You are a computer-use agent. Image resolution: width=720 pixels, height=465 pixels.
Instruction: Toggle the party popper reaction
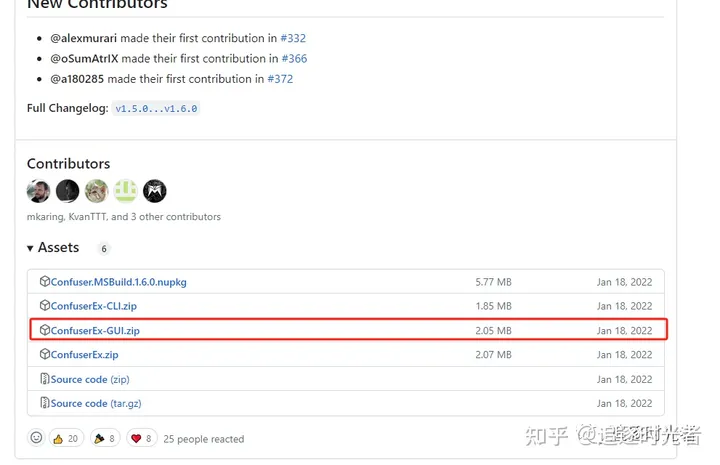click(x=105, y=438)
